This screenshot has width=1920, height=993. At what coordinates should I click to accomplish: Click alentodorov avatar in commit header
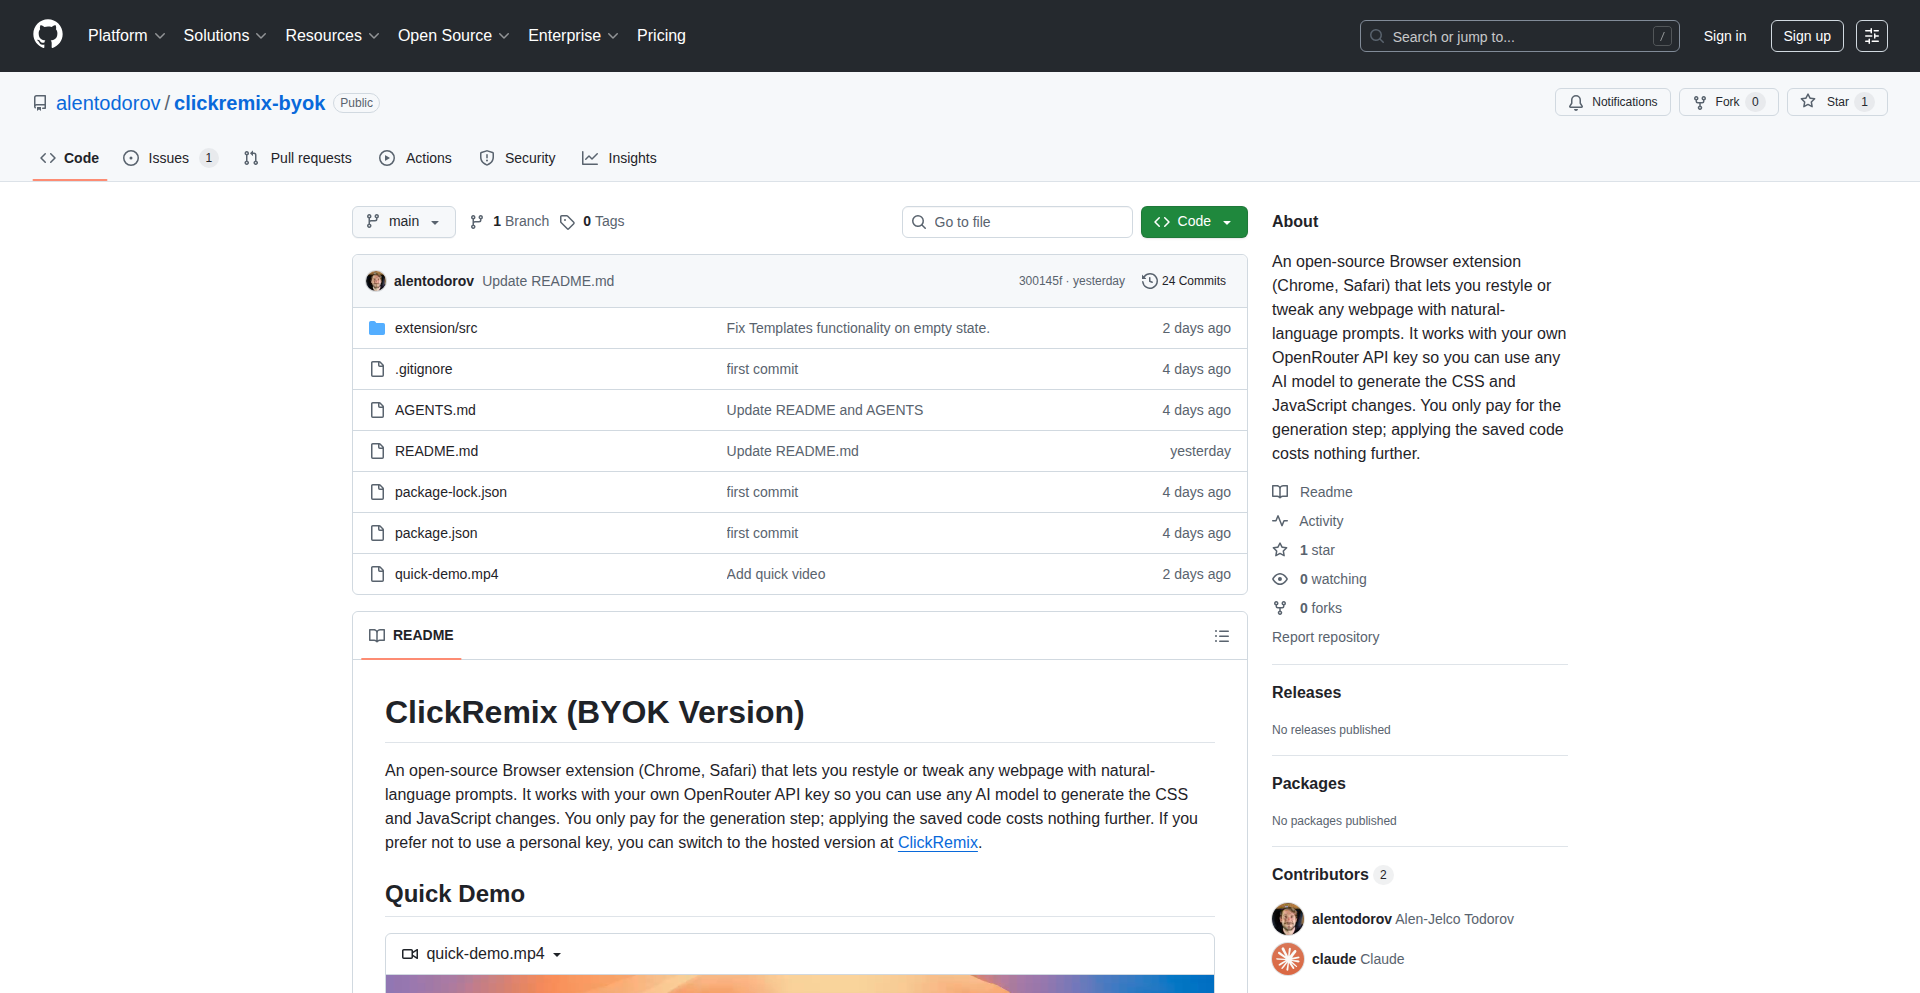coord(376,281)
